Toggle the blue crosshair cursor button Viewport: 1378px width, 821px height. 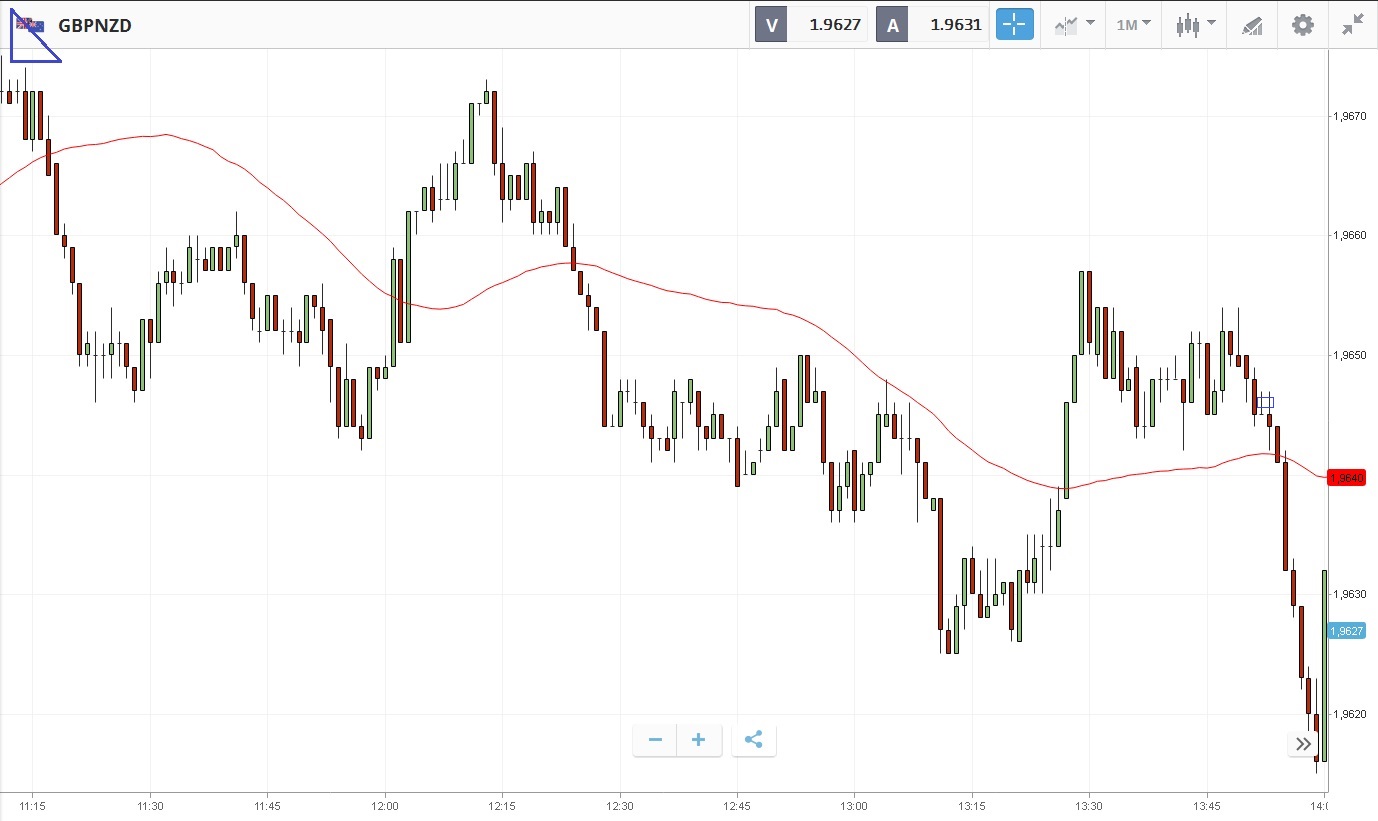[x=1014, y=25]
